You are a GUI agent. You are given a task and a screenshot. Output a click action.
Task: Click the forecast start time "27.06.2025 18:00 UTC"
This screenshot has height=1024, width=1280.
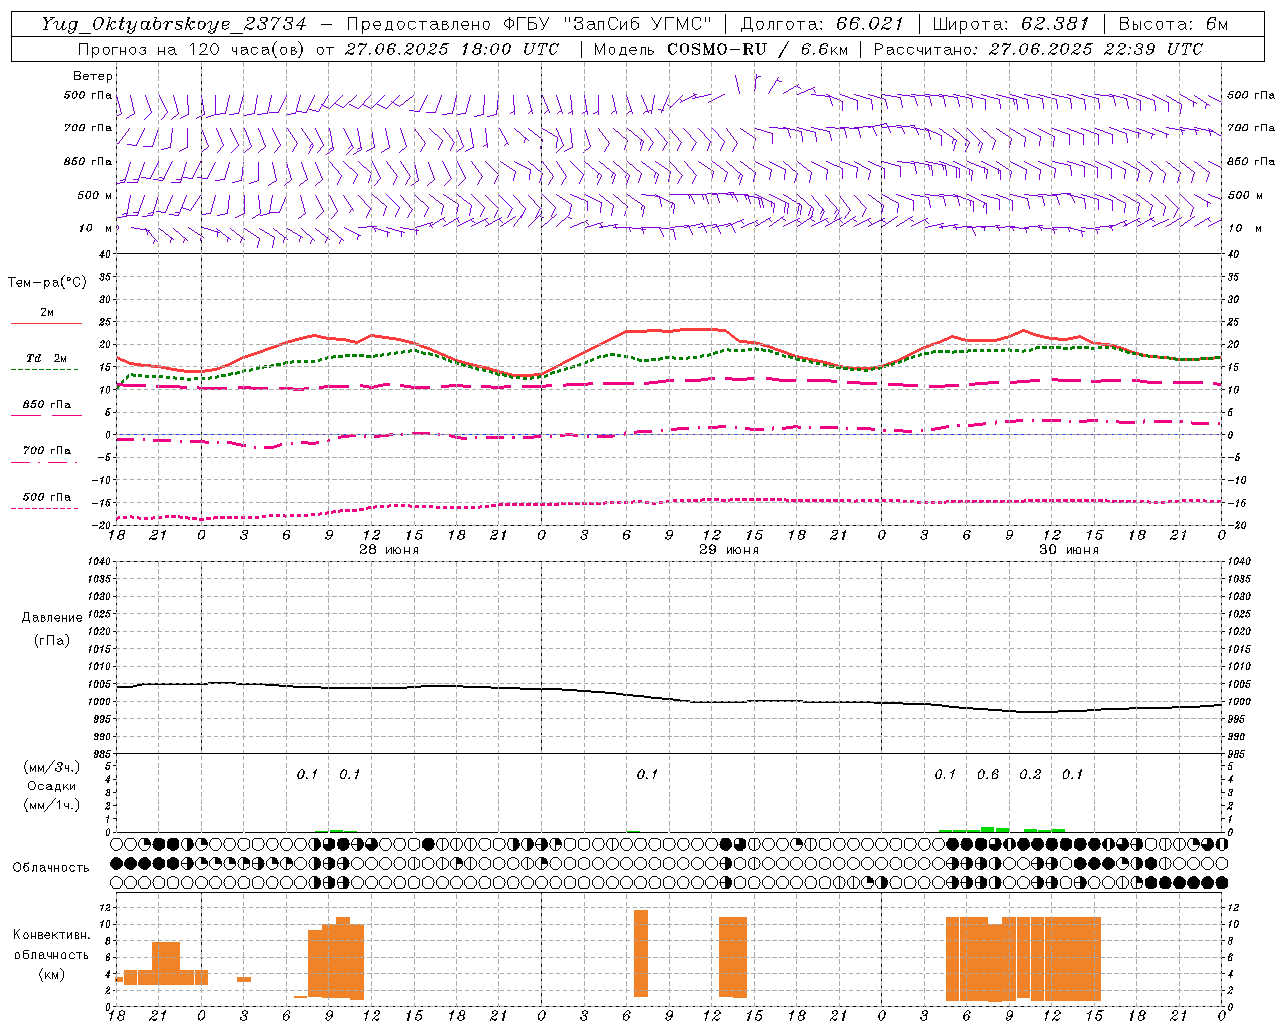[x=451, y=49]
